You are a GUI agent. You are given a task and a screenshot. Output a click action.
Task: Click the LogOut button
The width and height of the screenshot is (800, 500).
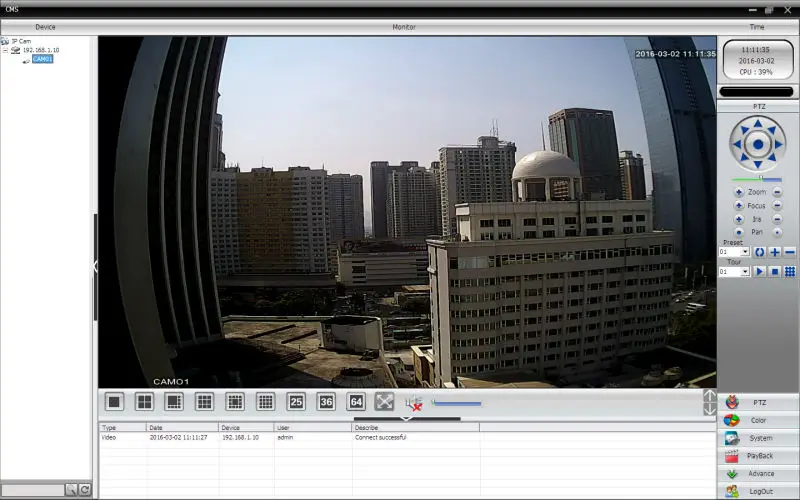(x=758, y=491)
